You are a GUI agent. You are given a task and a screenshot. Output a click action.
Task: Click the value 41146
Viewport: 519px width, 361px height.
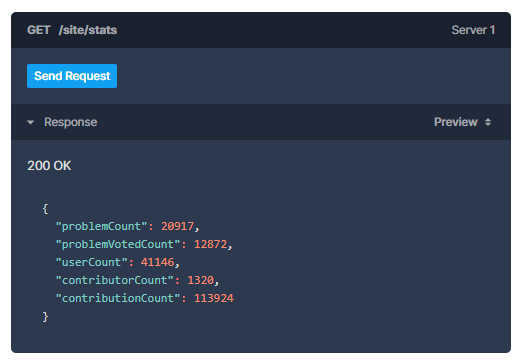tap(157, 262)
